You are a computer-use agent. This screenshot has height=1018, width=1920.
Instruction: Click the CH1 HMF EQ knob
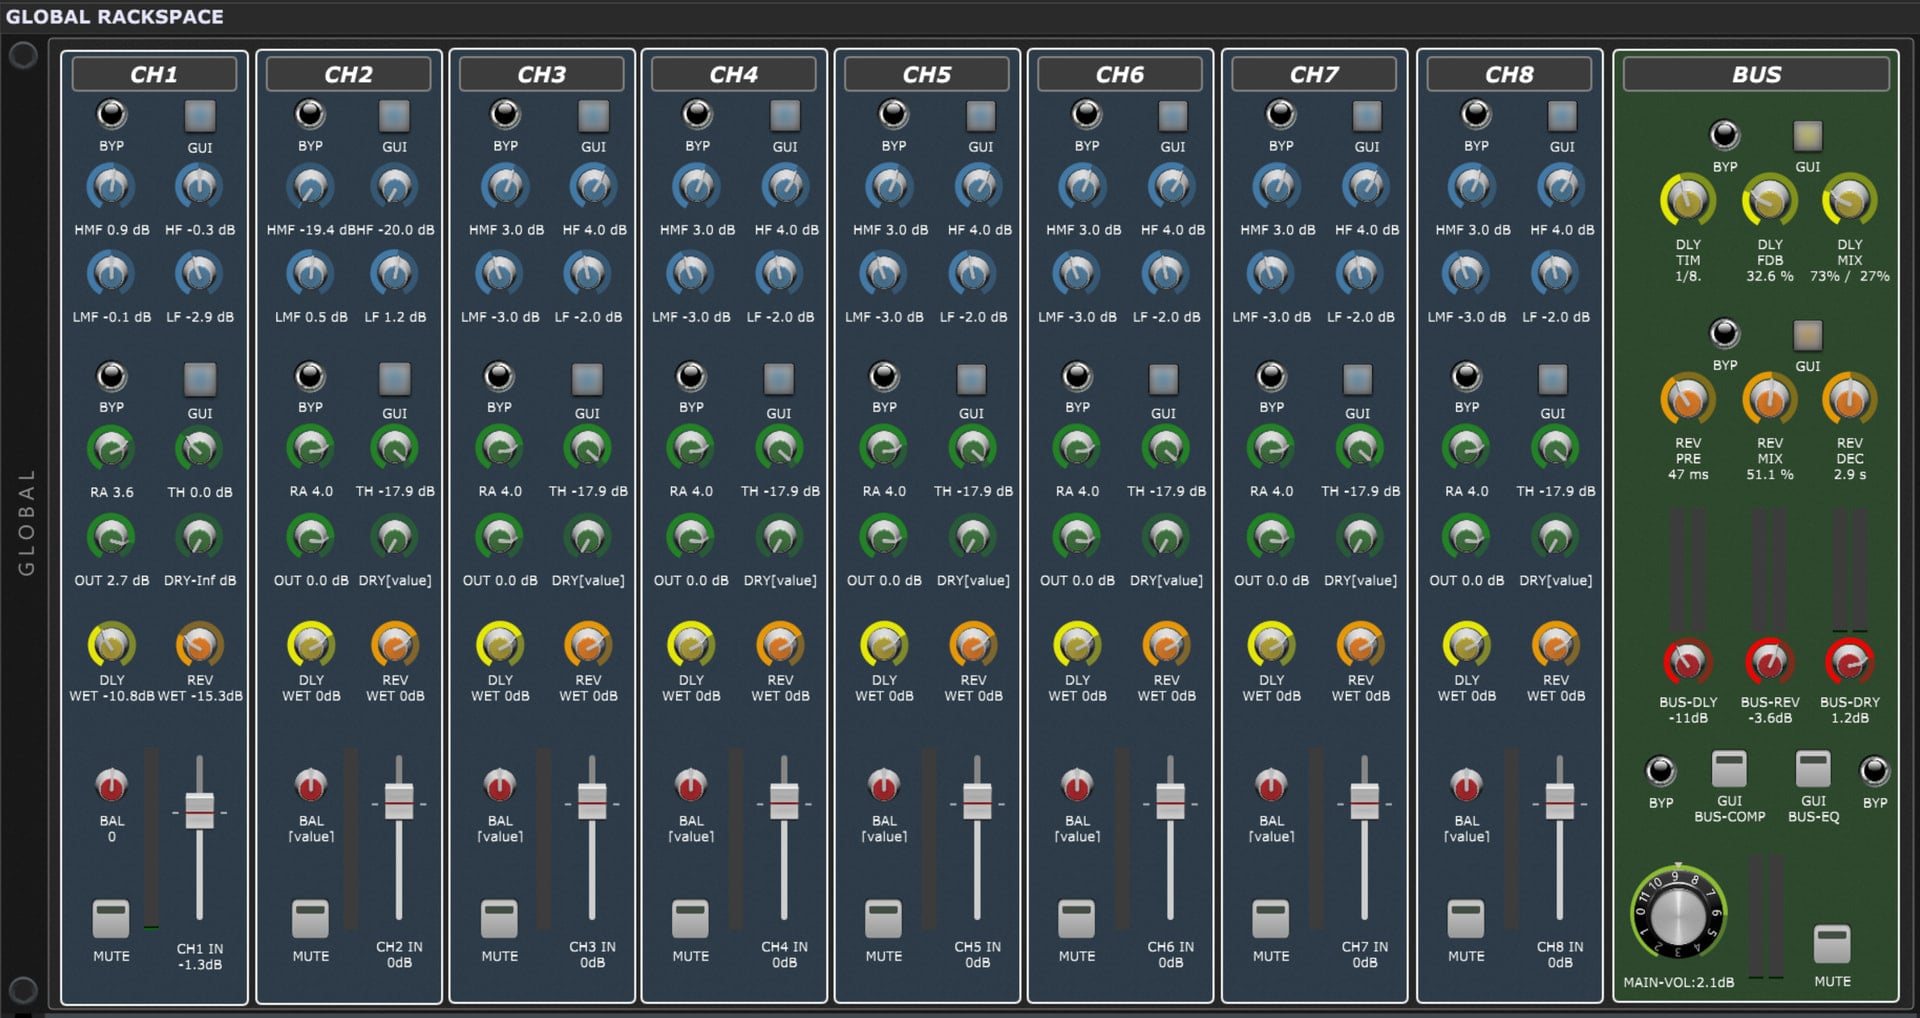(x=111, y=187)
